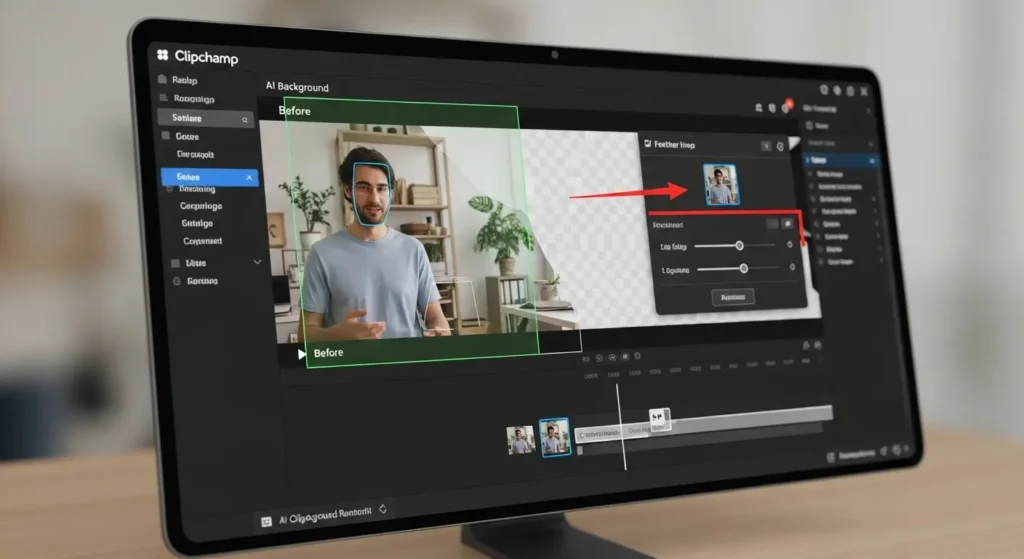Click the icon at the bottom-left of the AI background bar
This screenshot has width=1024, height=559.
266,521
